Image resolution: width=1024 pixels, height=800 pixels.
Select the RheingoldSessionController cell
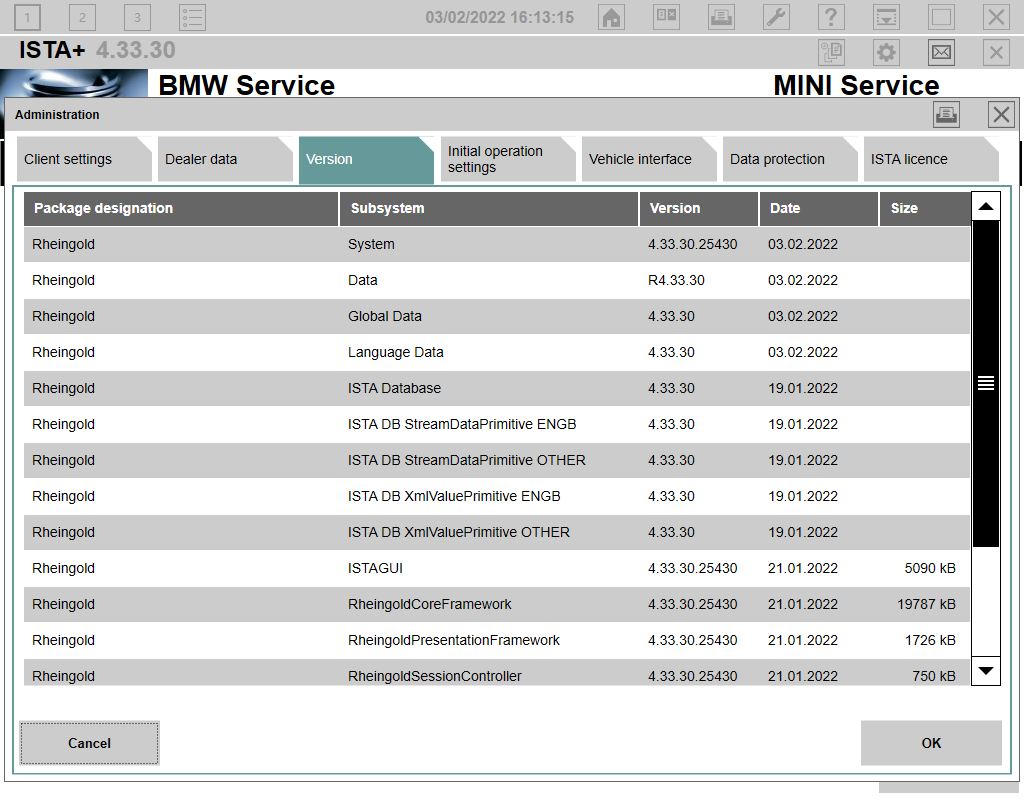coord(435,676)
